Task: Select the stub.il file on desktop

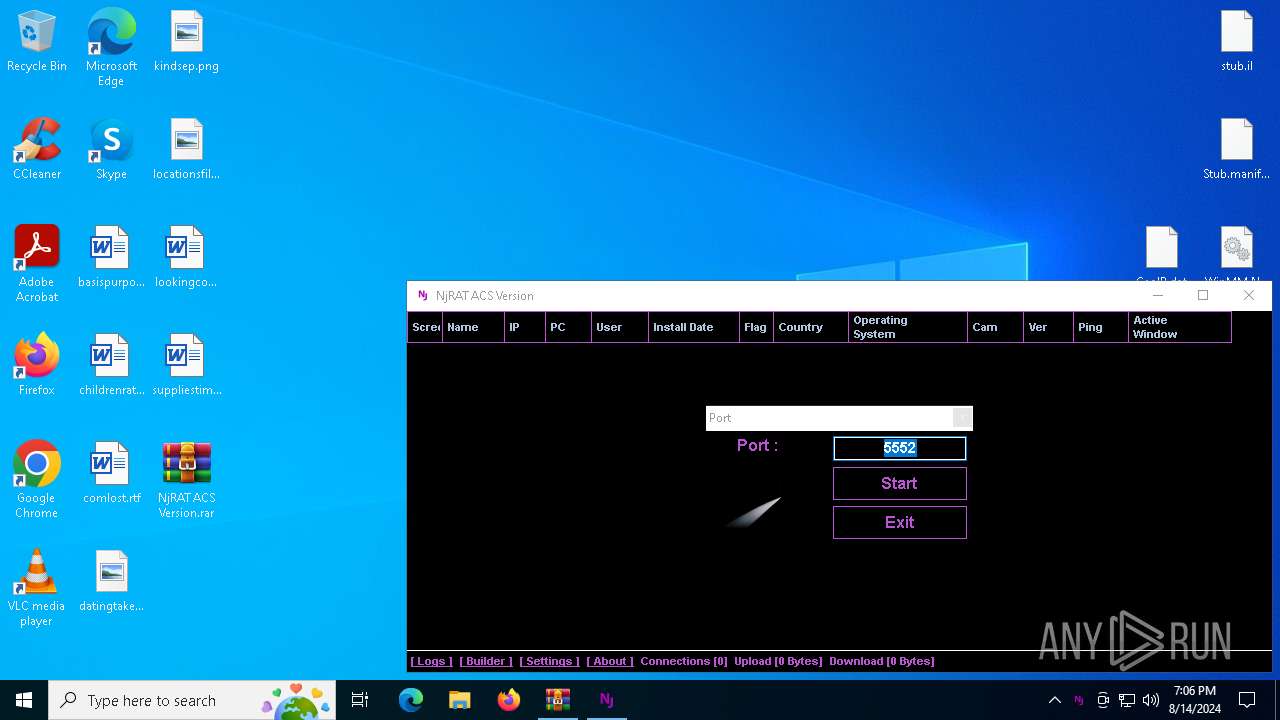Action: pyautogui.click(x=1237, y=42)
